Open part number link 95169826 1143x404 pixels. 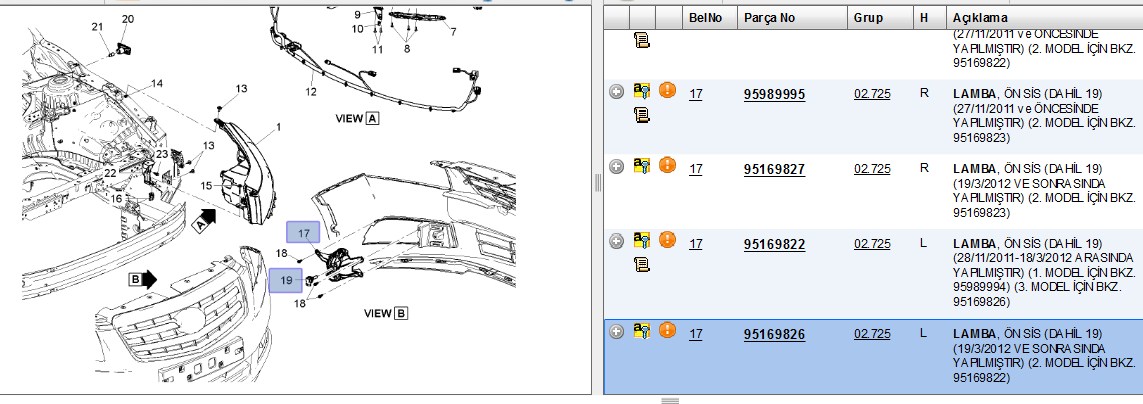(774, 335)
